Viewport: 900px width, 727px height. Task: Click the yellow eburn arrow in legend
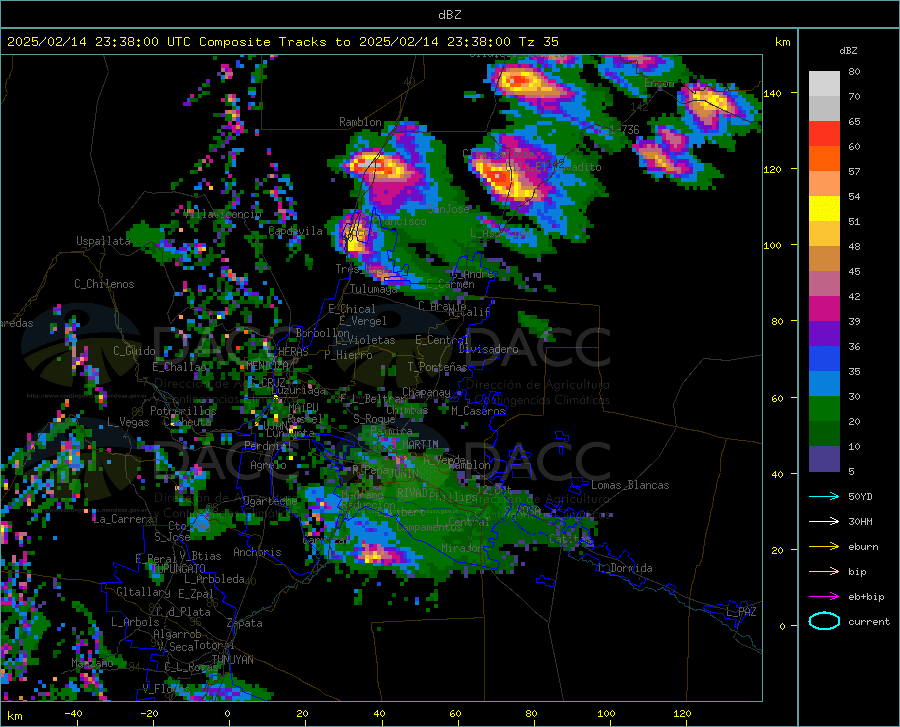tap(824, 547)
